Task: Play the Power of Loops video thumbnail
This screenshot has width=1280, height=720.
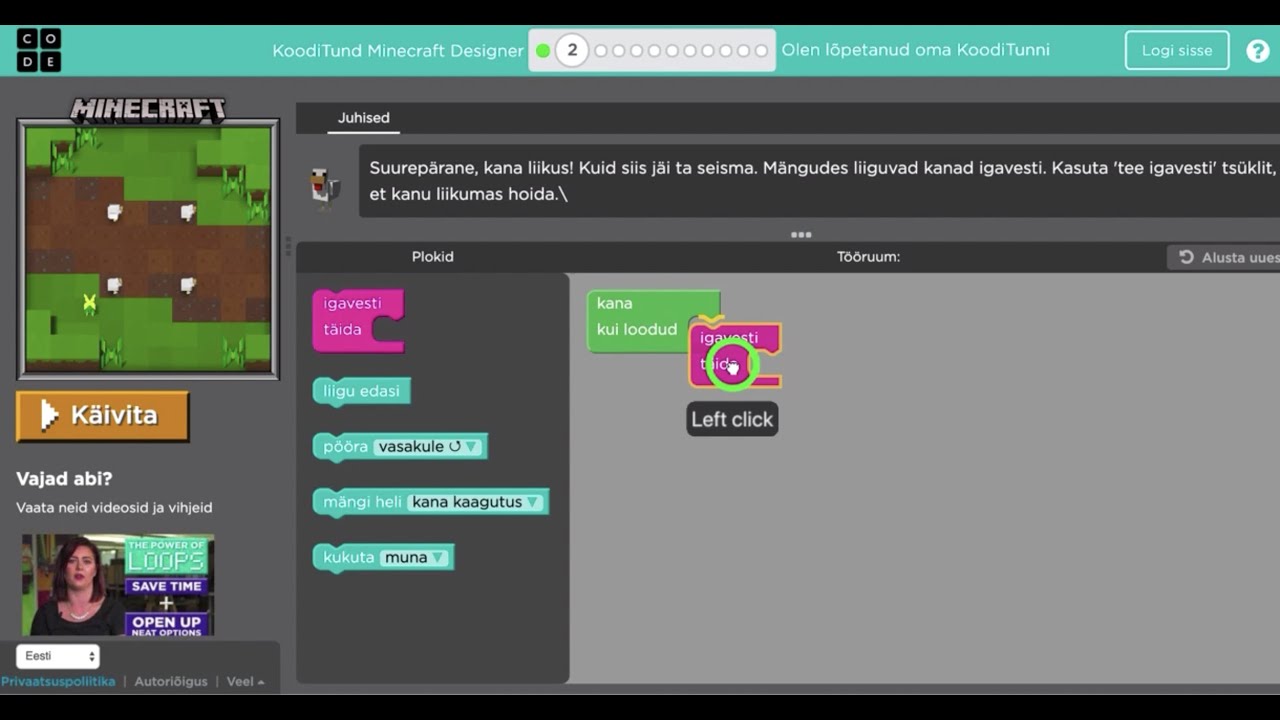Action: (x=118, y=585)
